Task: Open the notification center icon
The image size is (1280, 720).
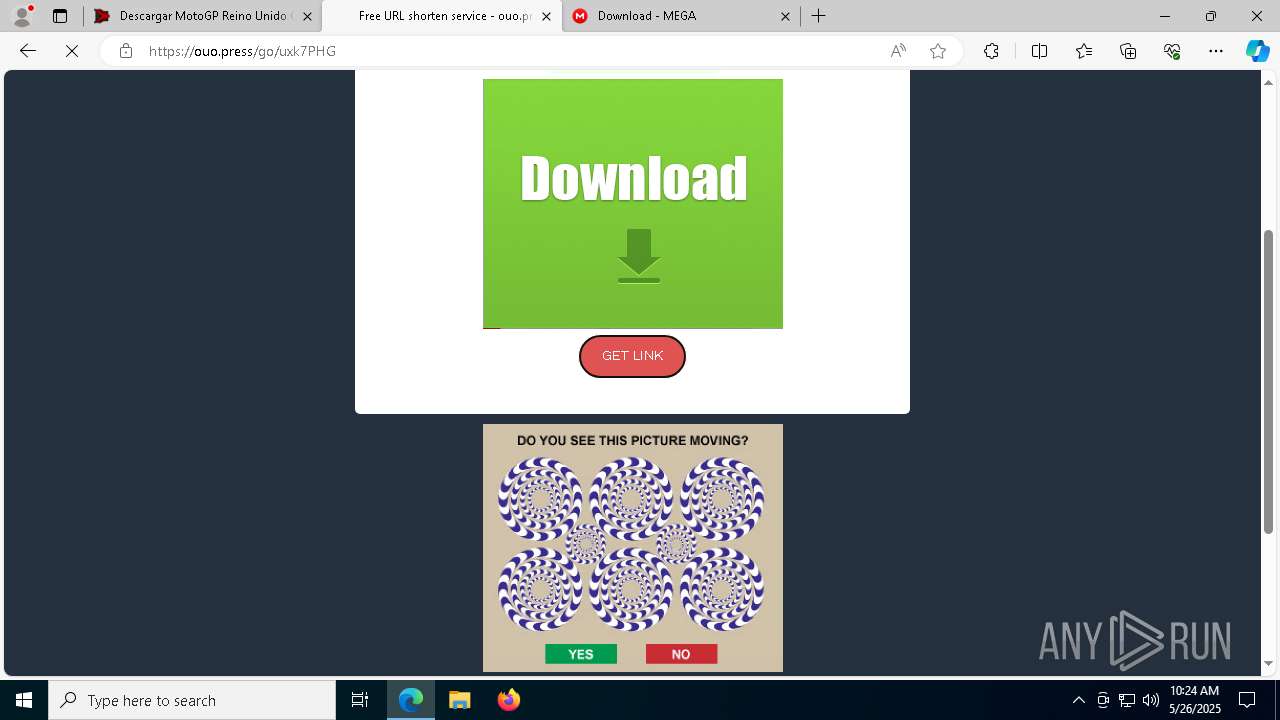Action: (1247, 700)
